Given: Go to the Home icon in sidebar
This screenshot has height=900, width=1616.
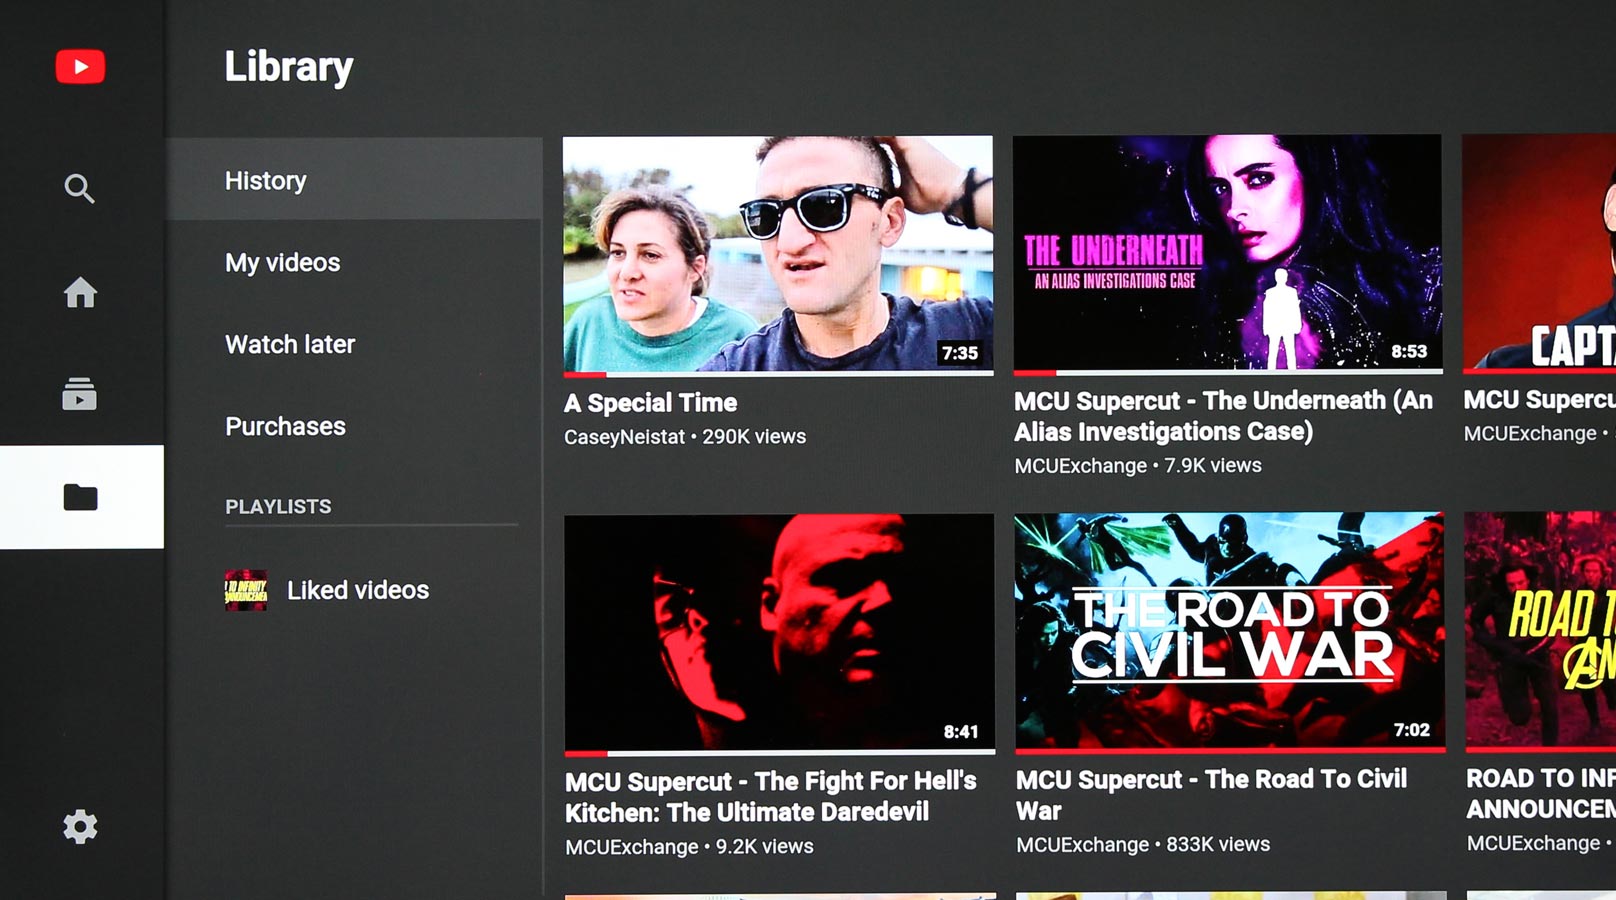Looking at the screenshot, I should click(80, 292).
